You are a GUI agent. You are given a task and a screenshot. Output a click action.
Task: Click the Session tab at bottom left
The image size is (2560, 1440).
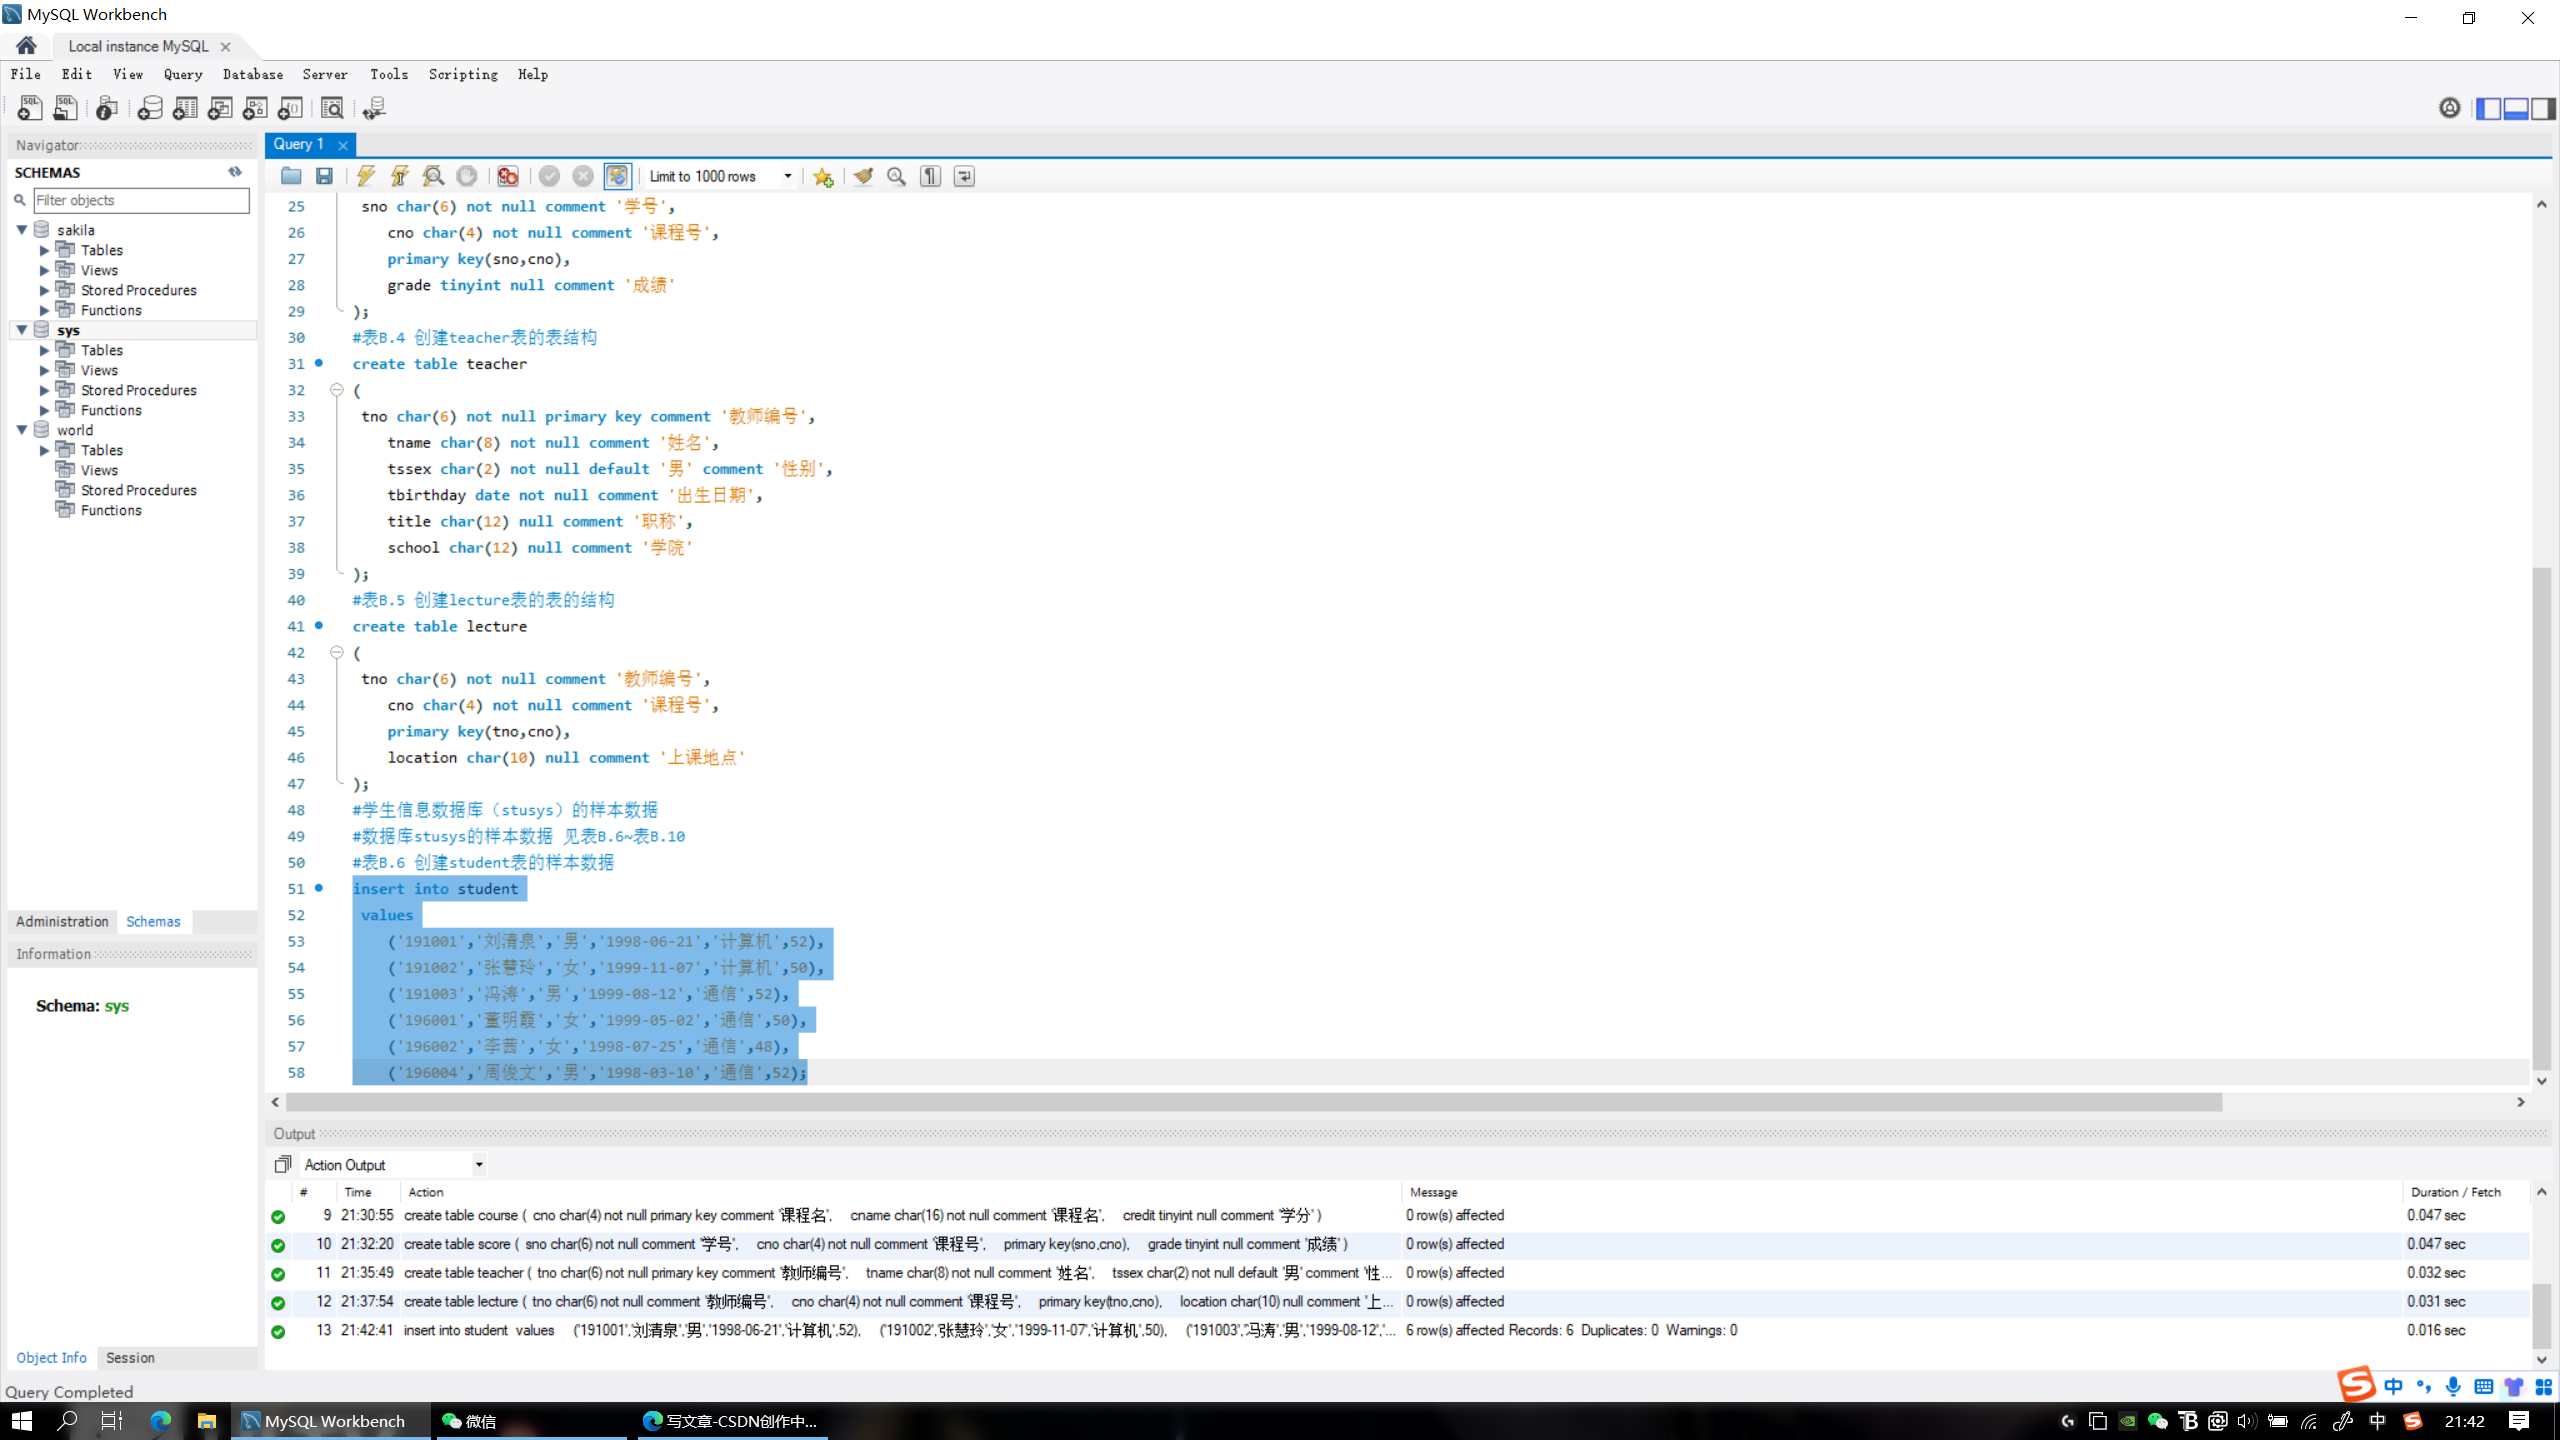click(130, 1357)
